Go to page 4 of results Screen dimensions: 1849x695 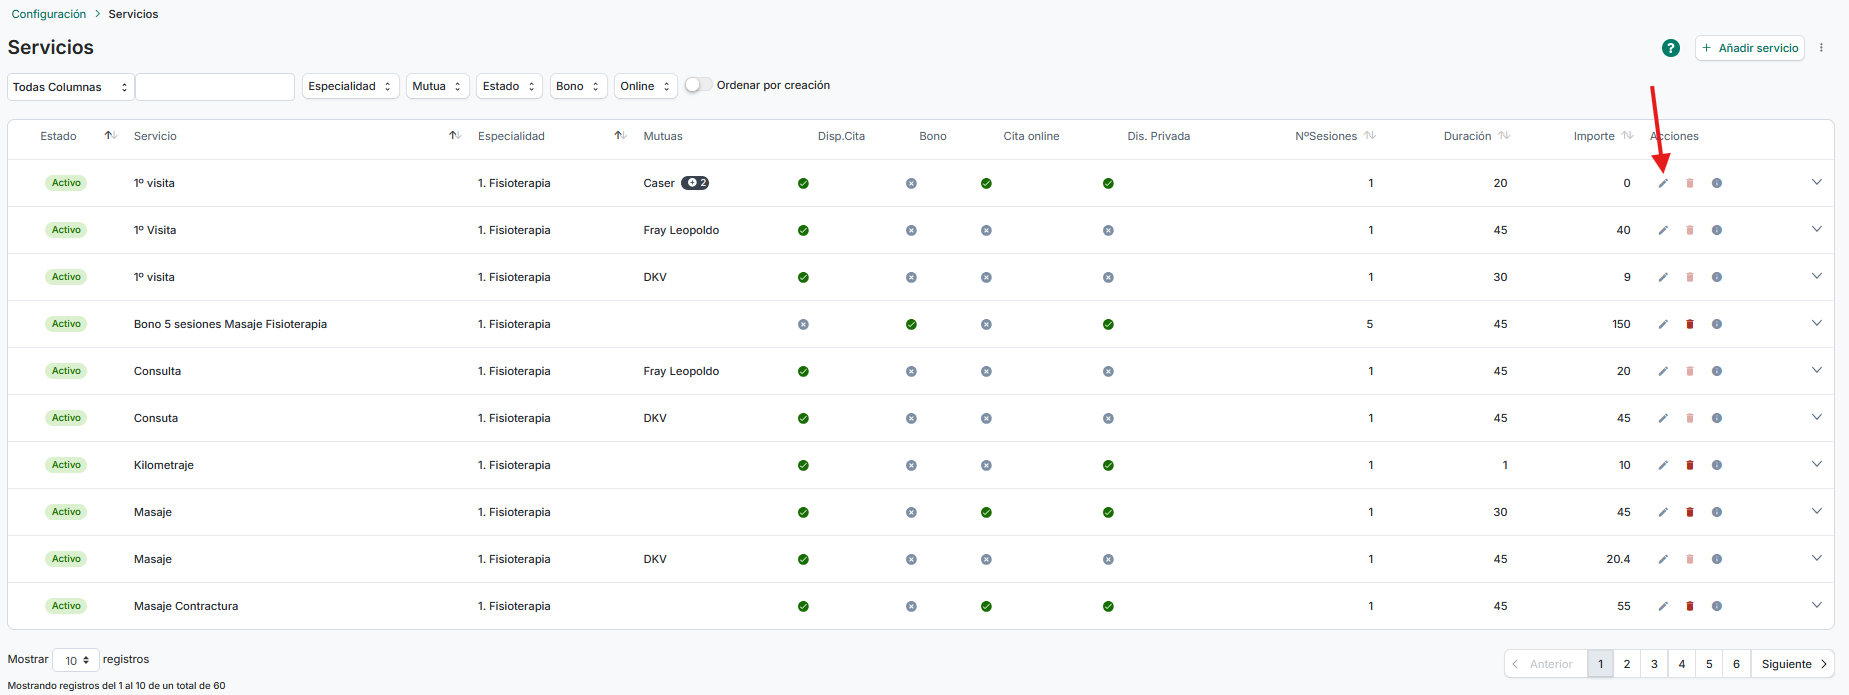click(x=1682, y=664)
